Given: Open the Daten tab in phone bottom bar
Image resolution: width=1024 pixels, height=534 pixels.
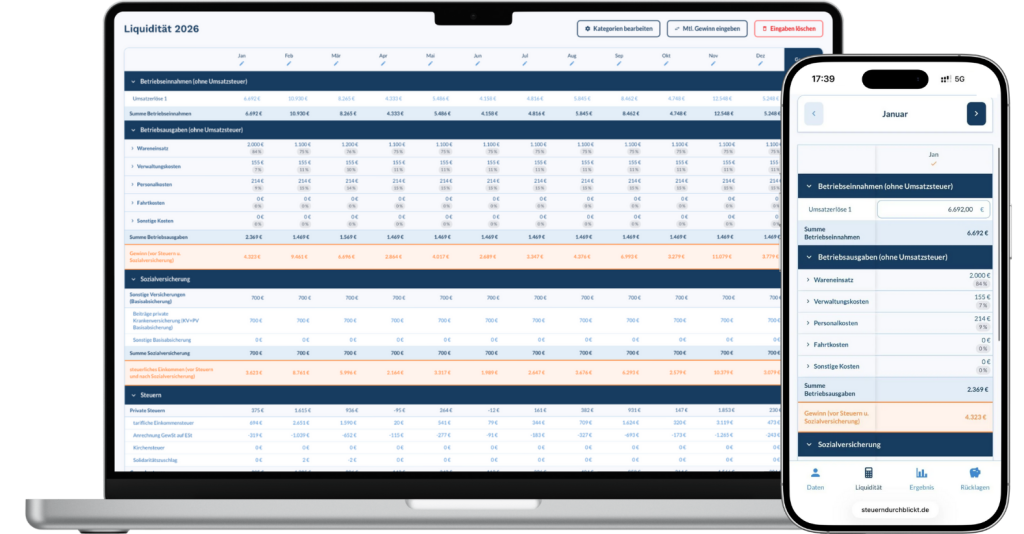Looking at the screenshot, I should pos(815,478).
